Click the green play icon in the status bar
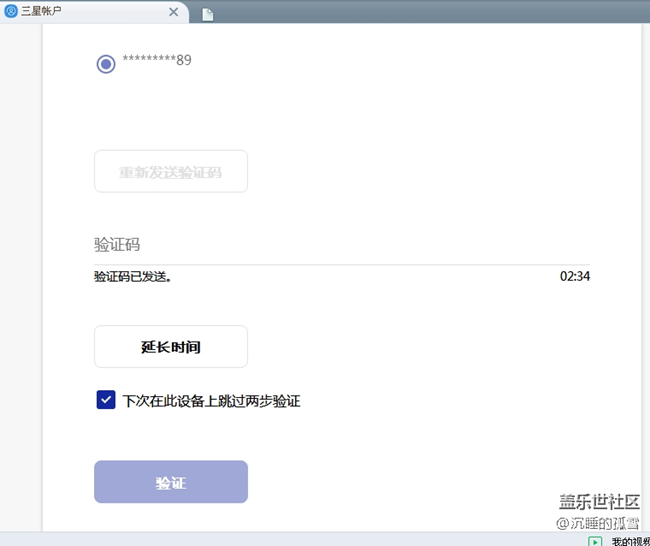Screen dimensions: 650x546 click(595, 541)
